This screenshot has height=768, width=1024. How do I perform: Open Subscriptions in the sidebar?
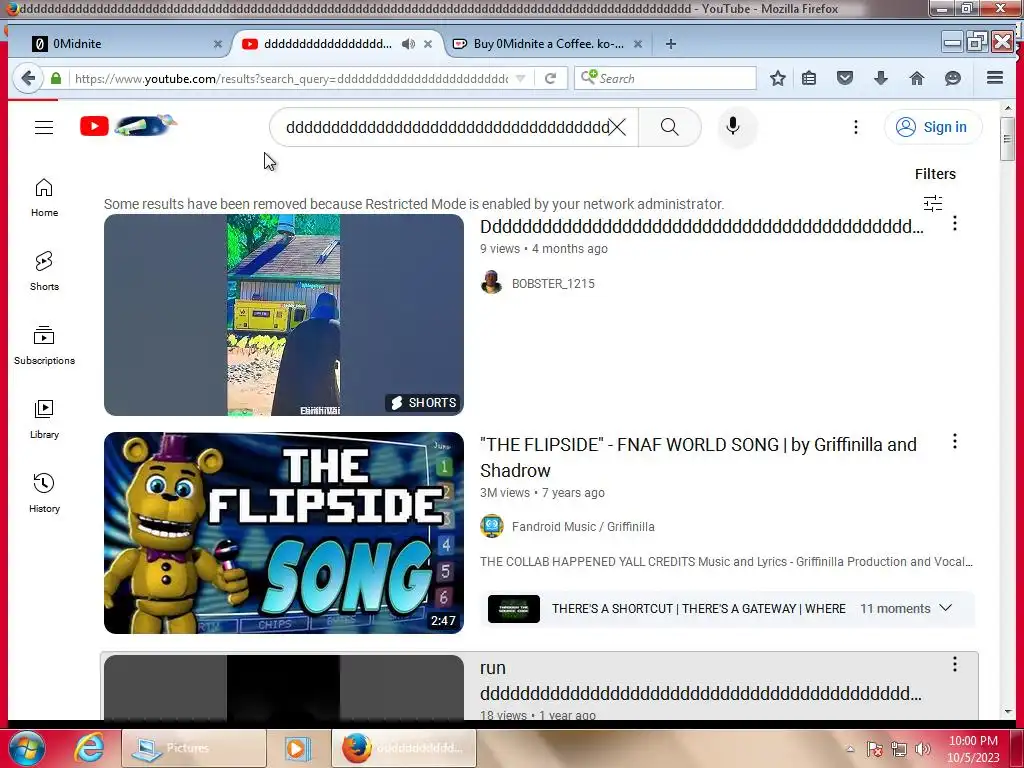pyautogui.click(x=44, y=345)
